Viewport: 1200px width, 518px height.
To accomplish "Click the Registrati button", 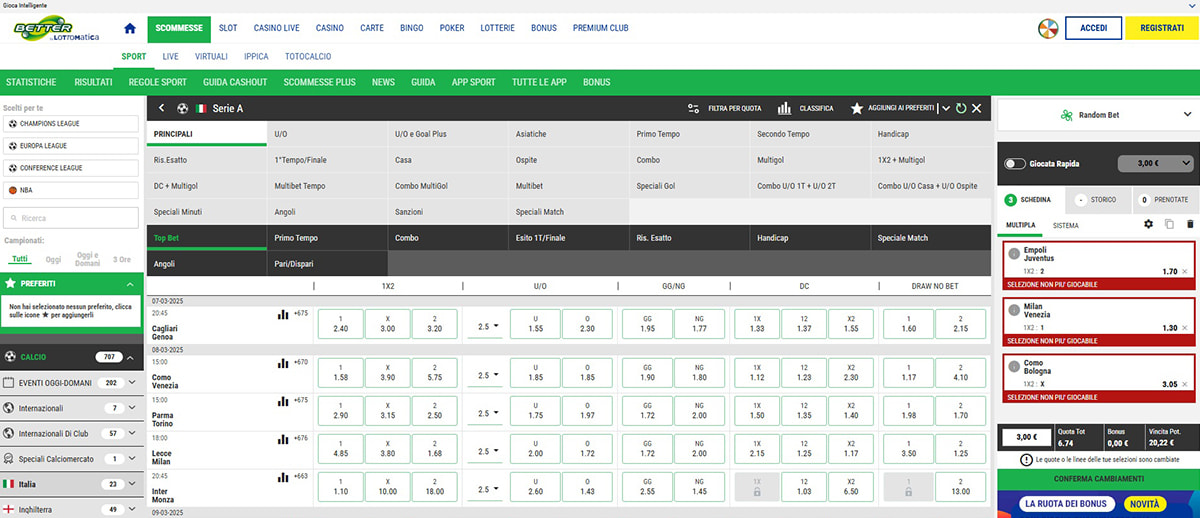I will click(x=1162, y=28).
